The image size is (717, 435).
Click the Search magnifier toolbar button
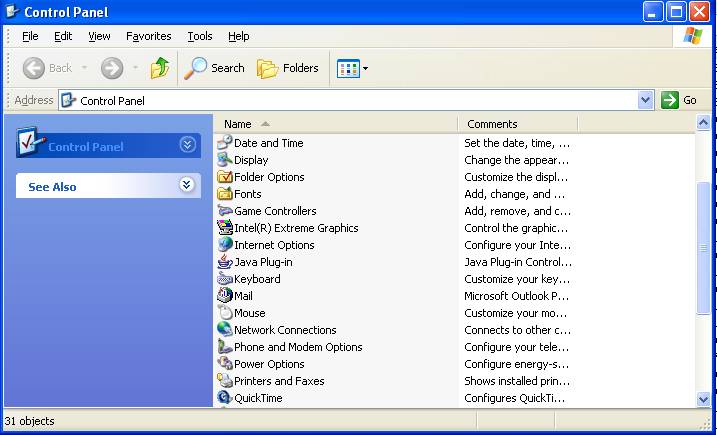[x=214, y=68]
